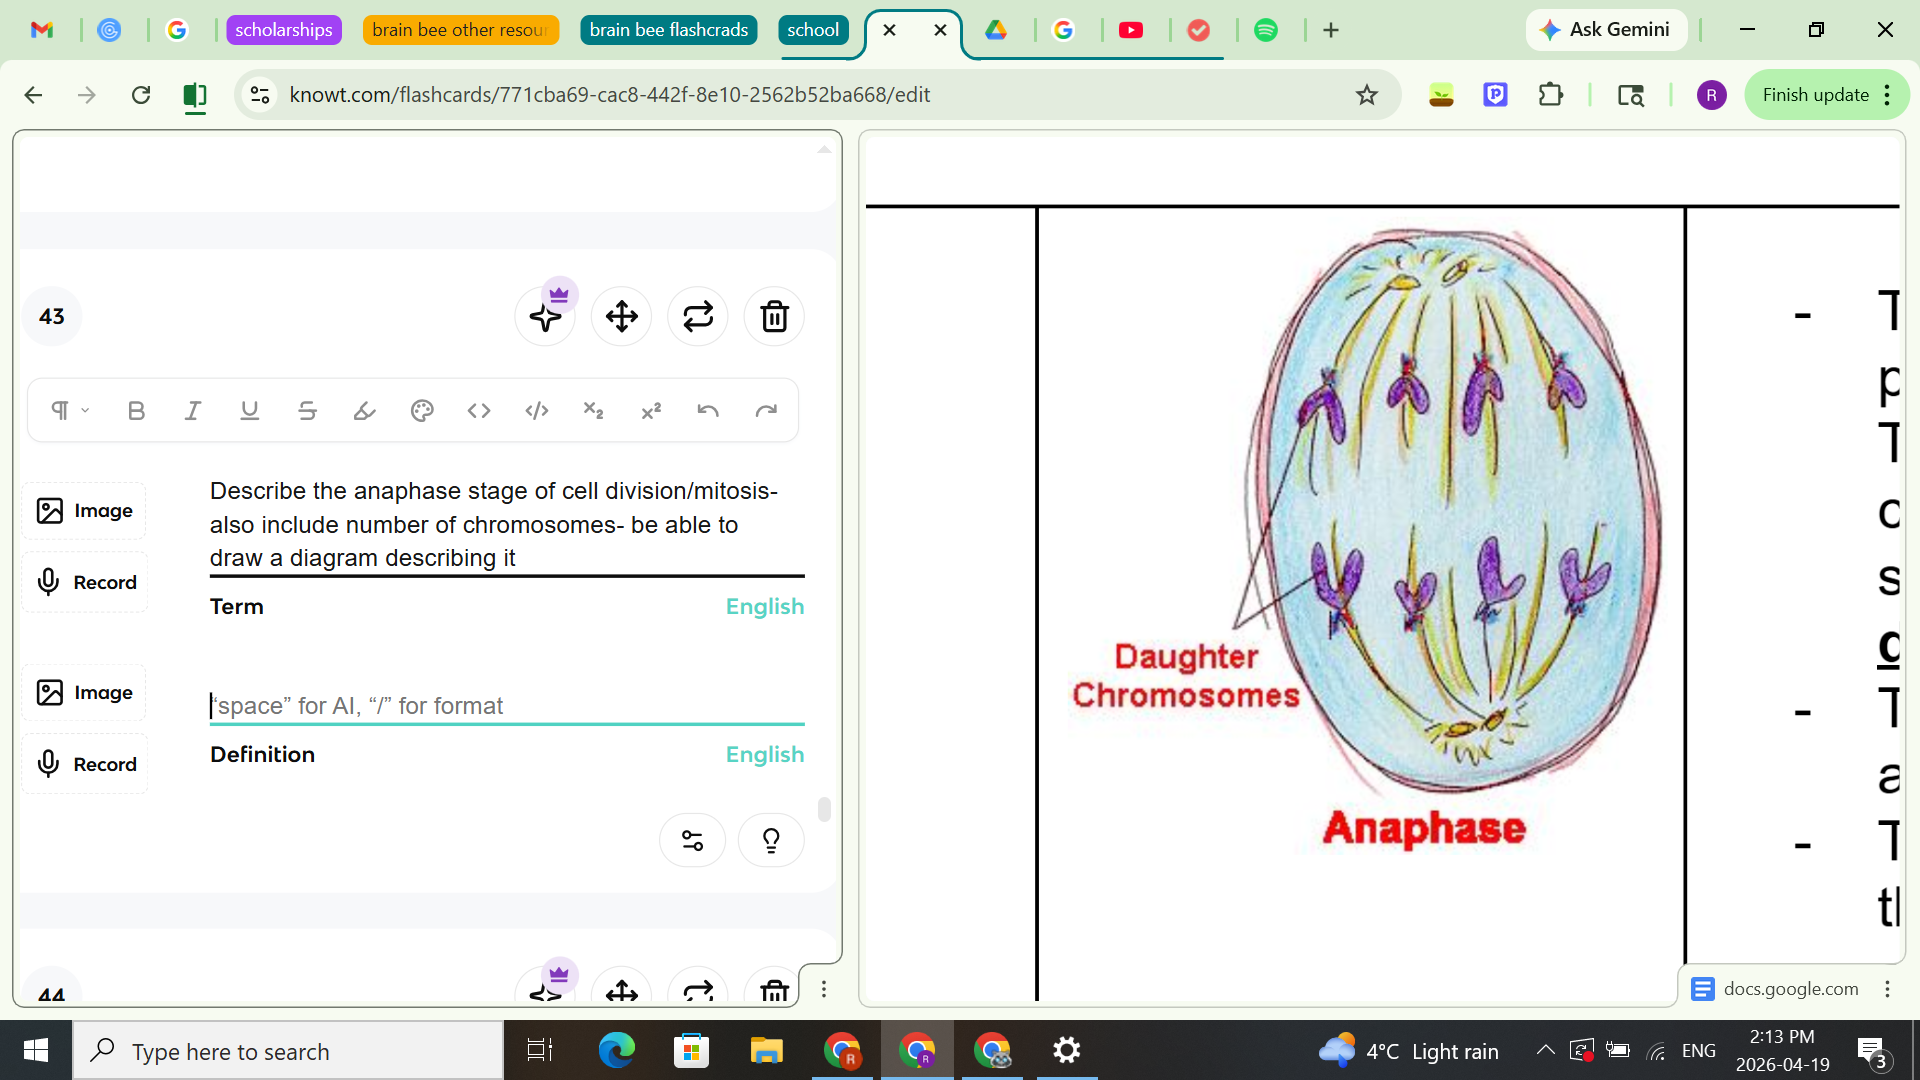
Task: Apply superscript formatting
Action: [x=651, y=410]
